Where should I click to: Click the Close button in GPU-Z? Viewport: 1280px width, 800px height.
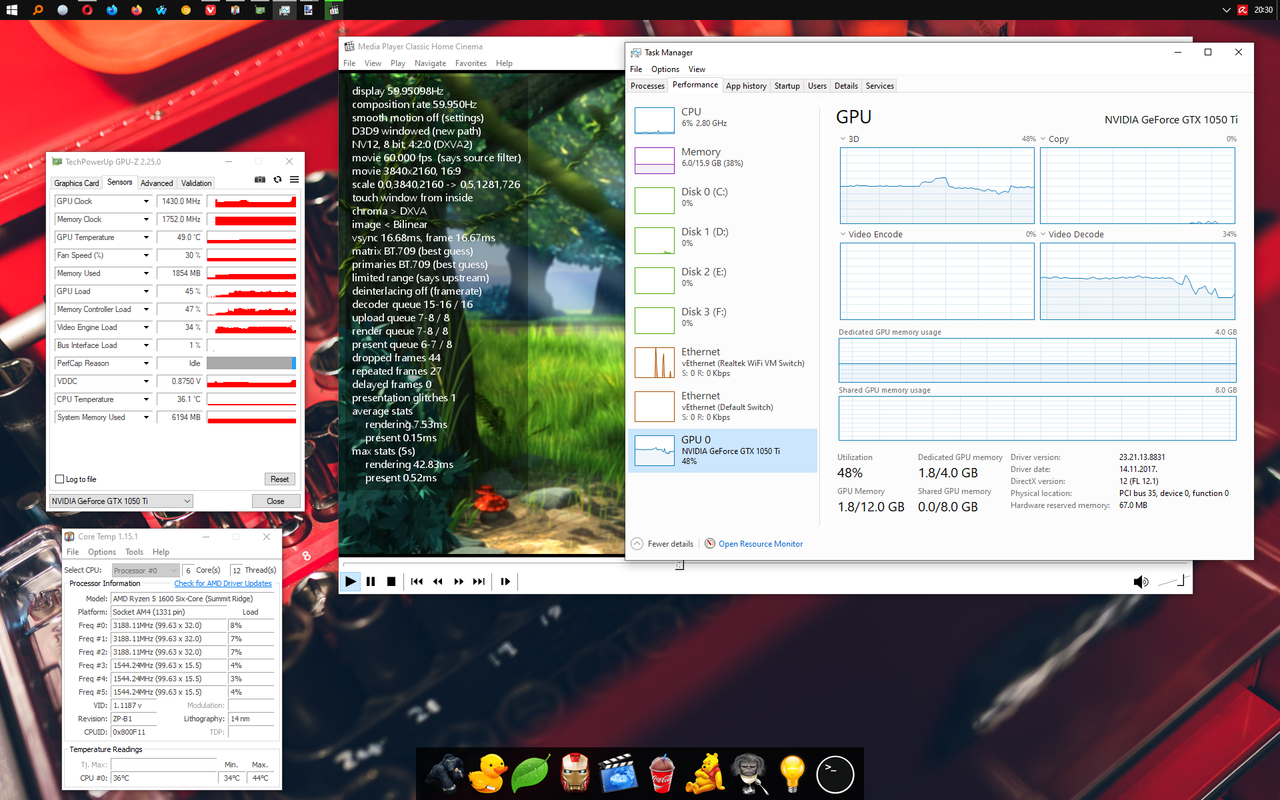(x=275, y=501)
